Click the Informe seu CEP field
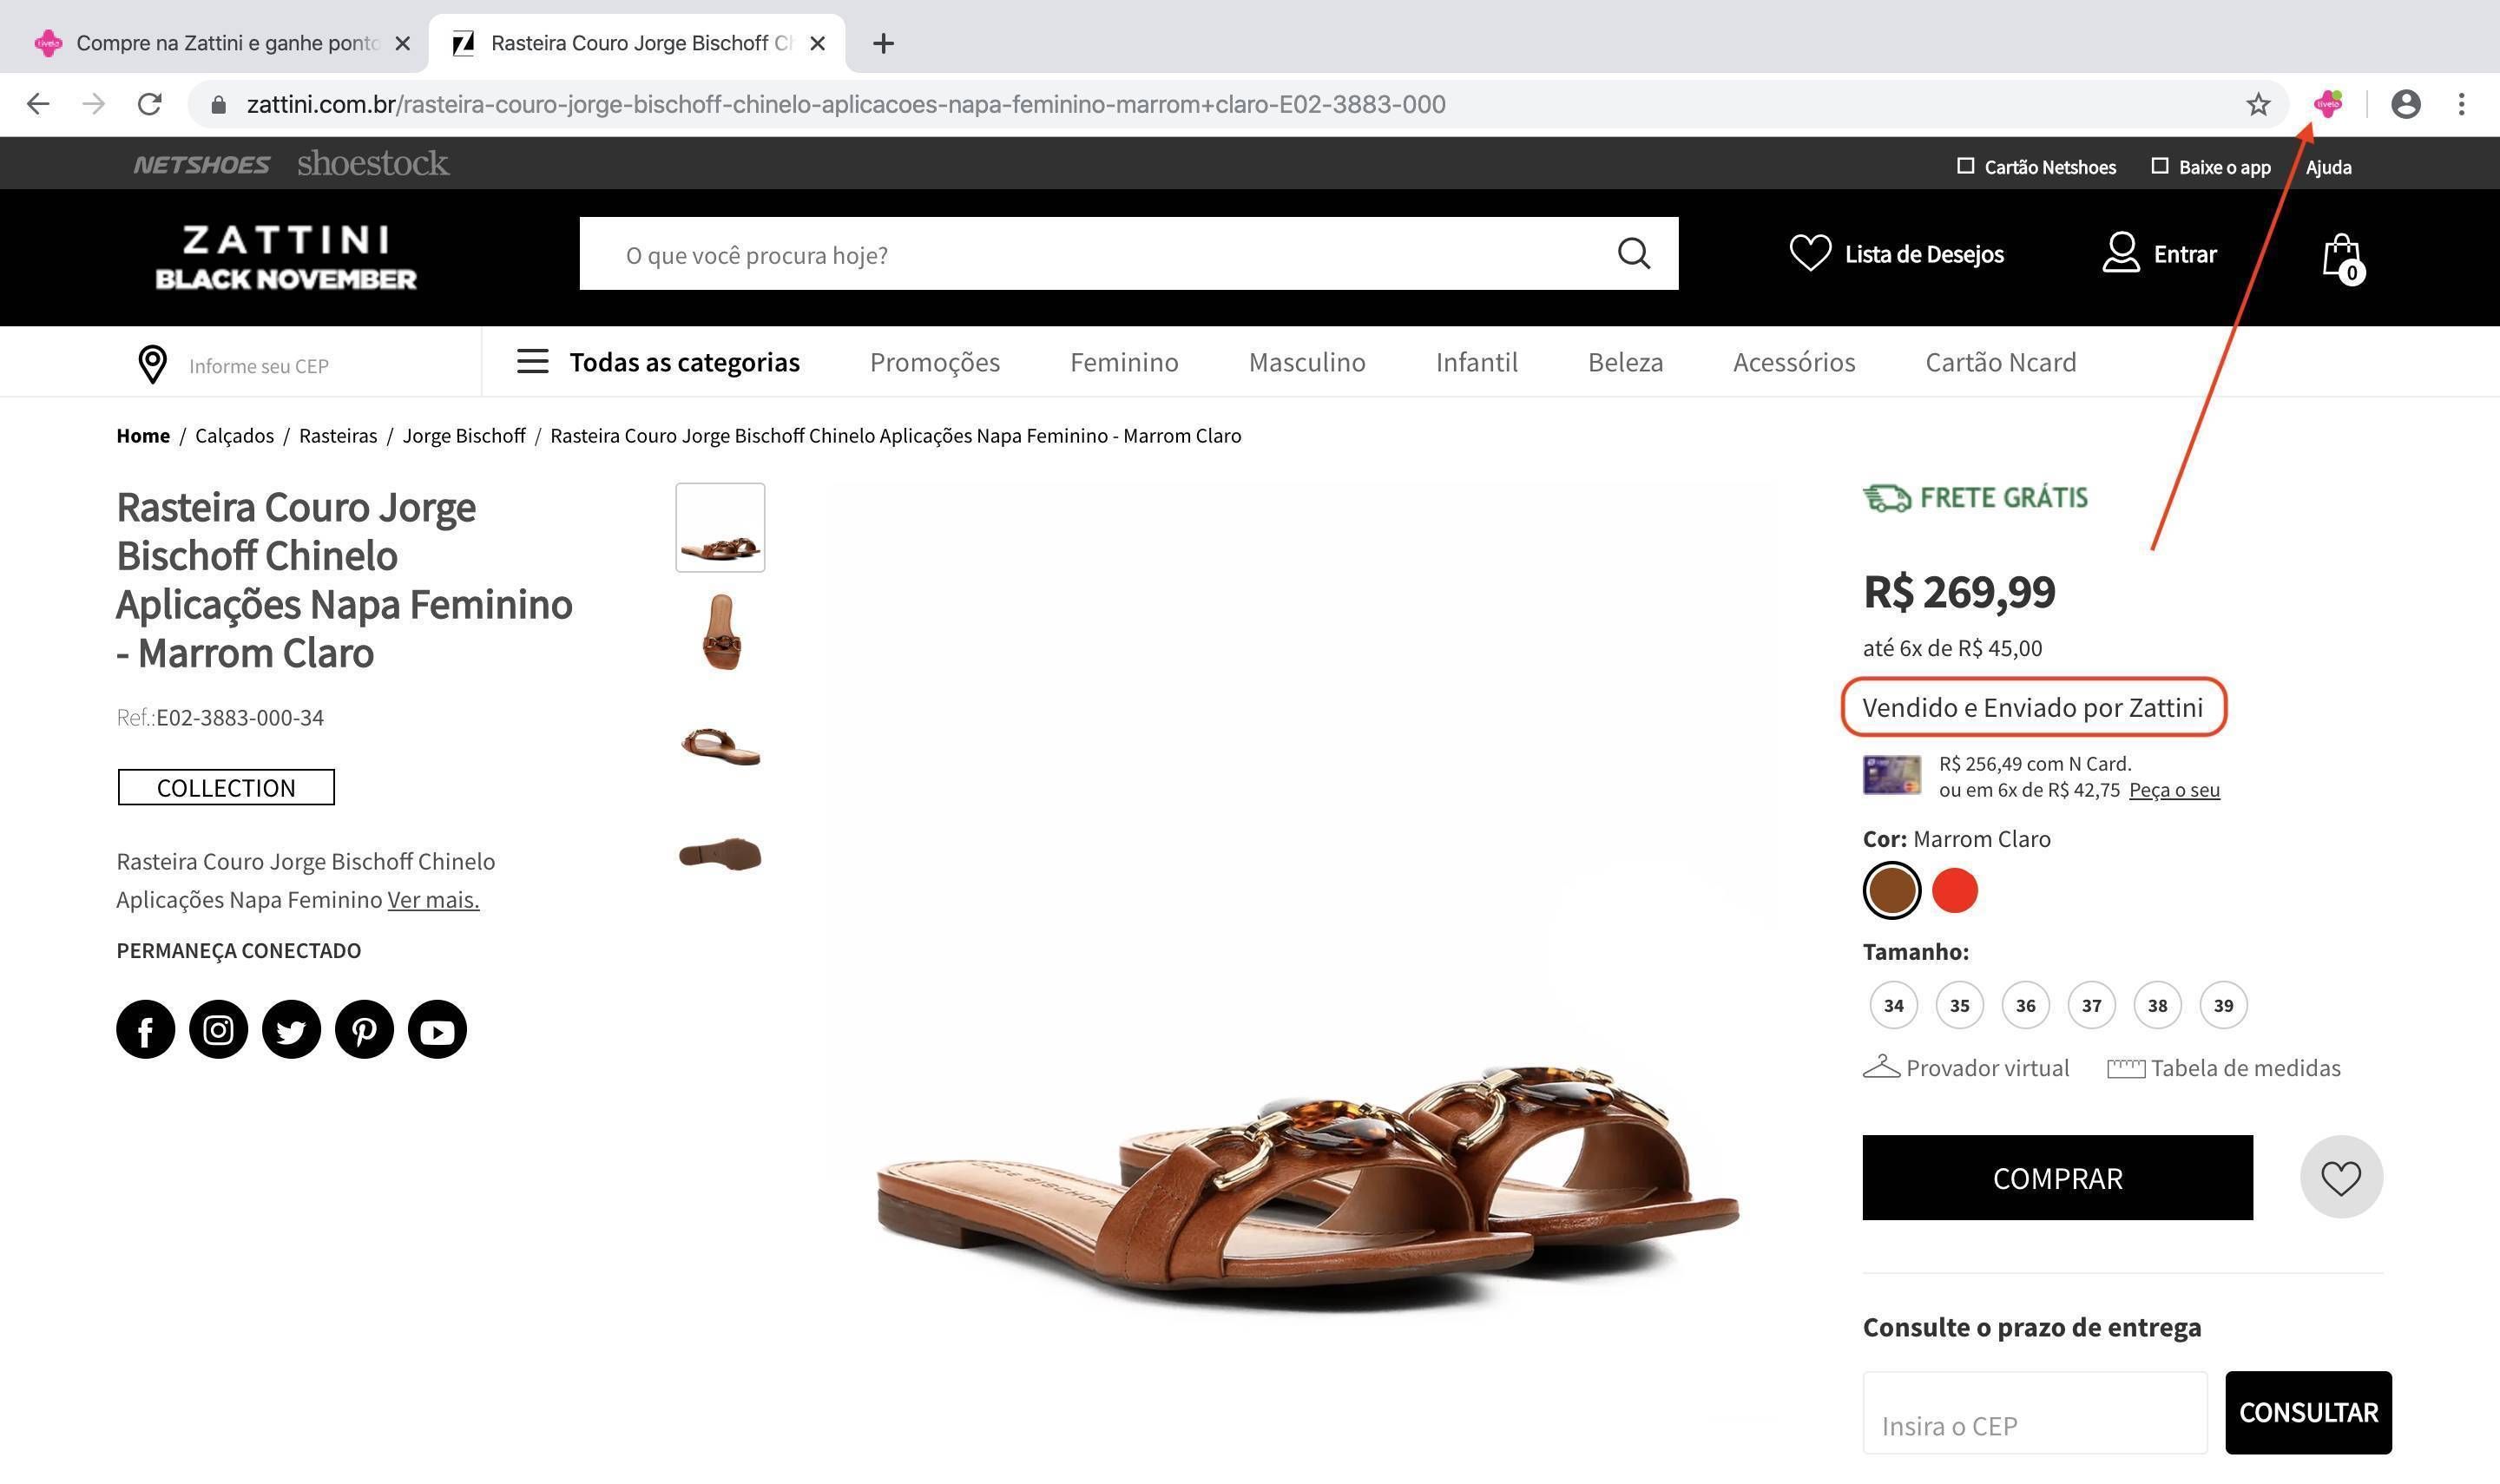 pos(258,366)
